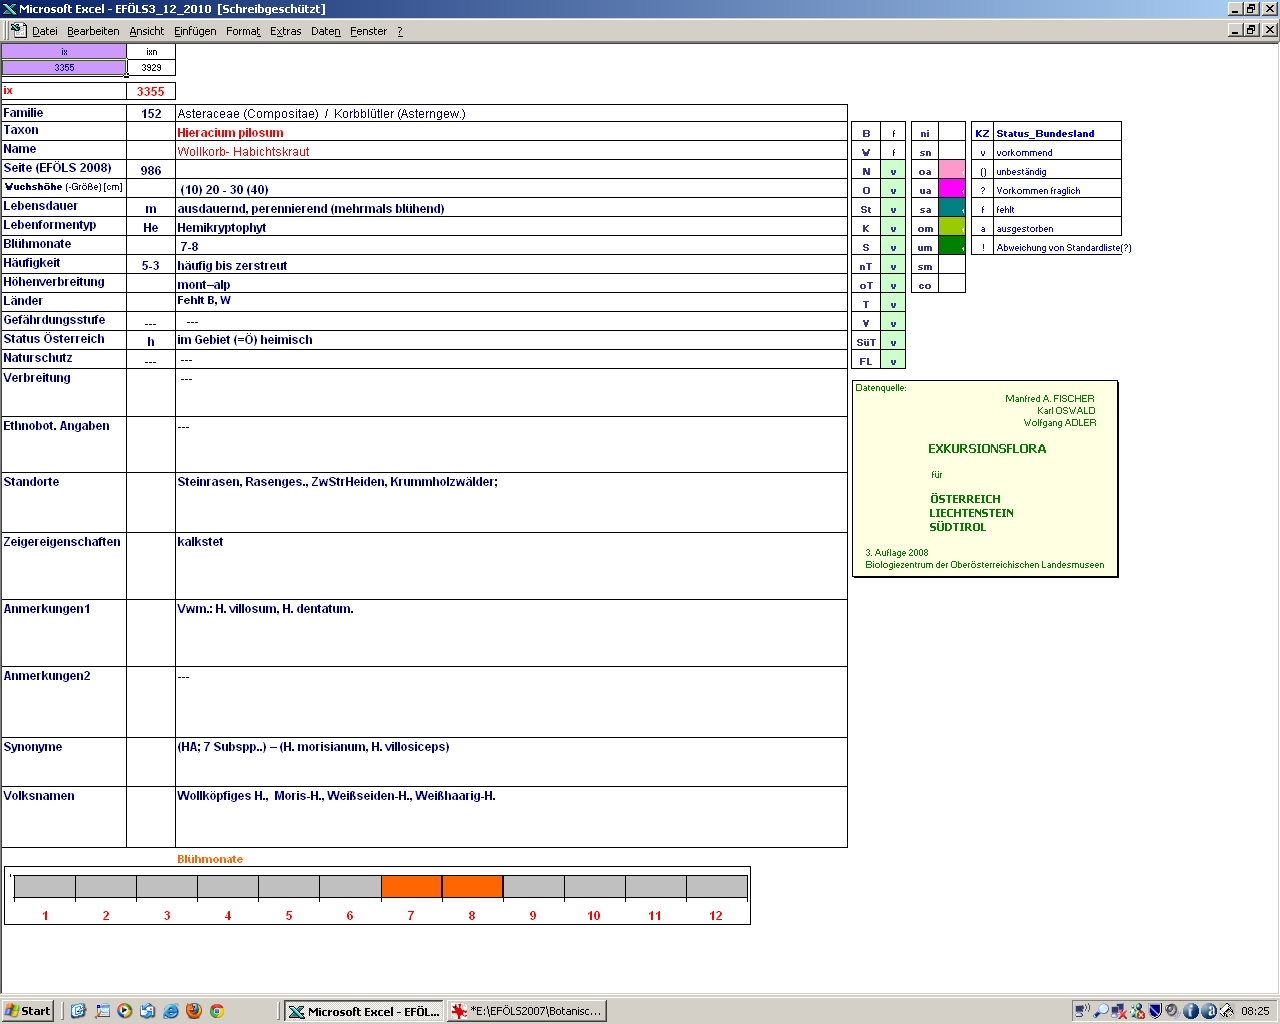Open the first quick launch icon beside Start

78,1011
